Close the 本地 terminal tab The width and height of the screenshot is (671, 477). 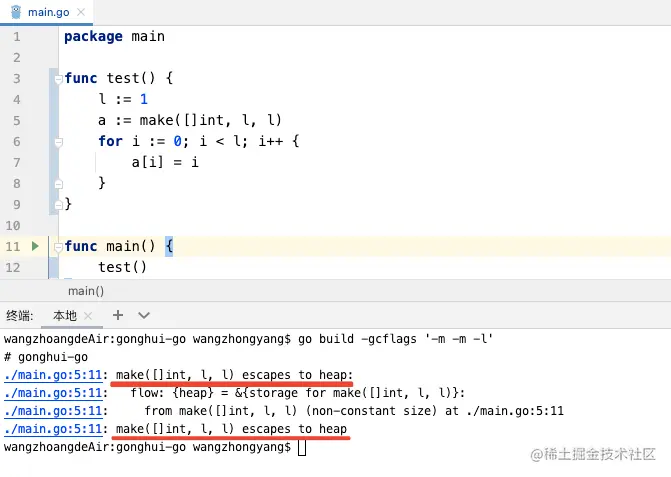click(88, 316)
